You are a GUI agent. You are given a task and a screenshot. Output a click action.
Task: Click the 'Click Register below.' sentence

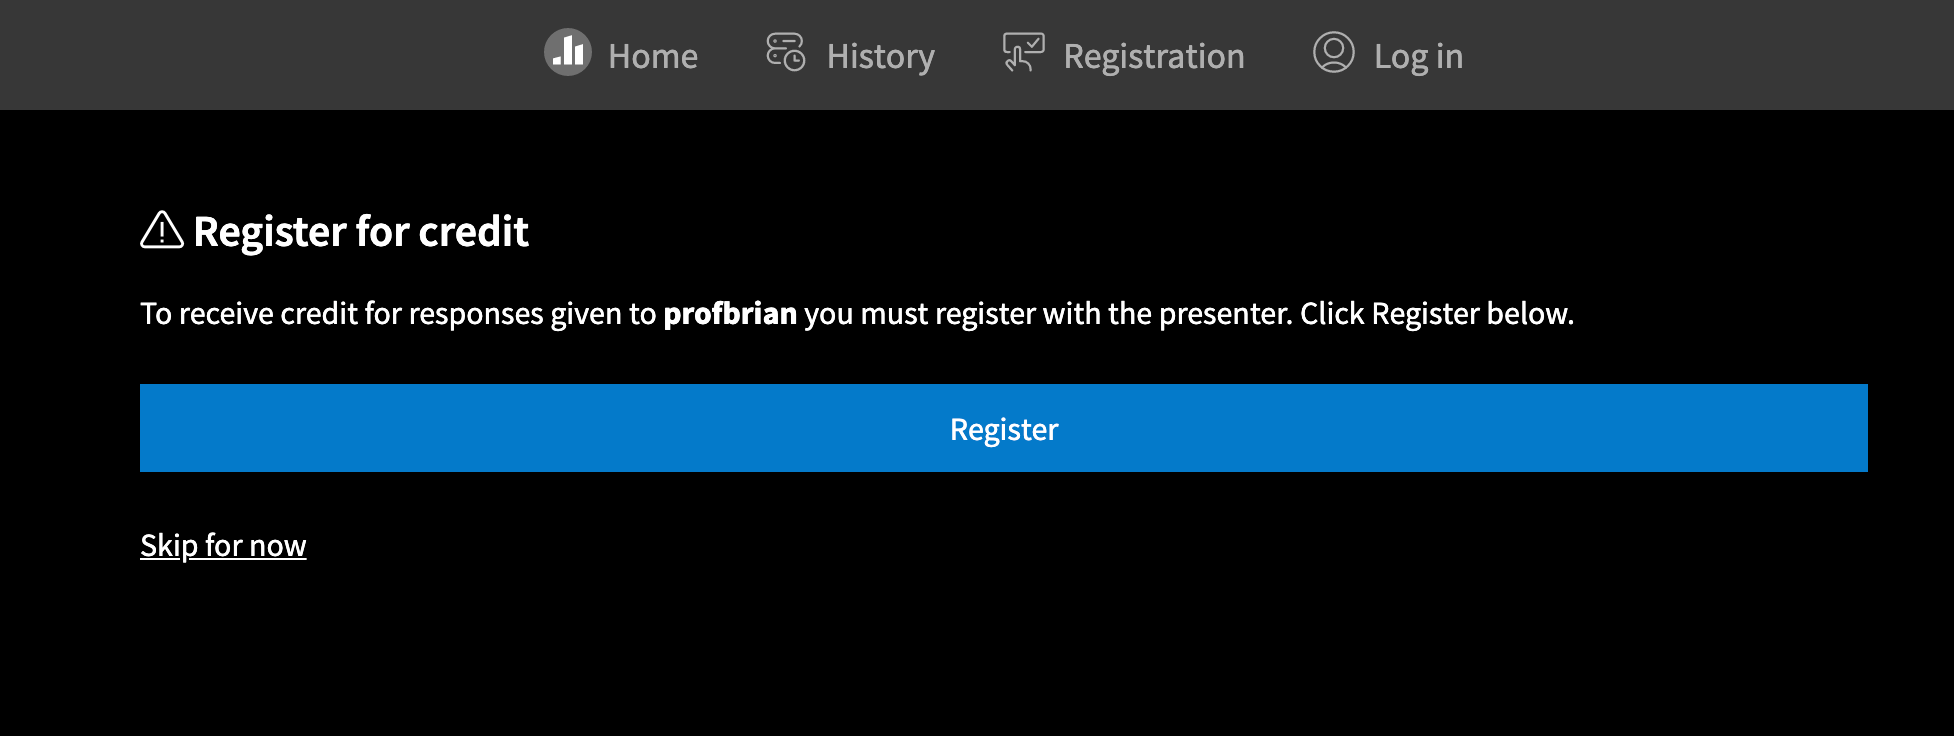click(1437, 314)
